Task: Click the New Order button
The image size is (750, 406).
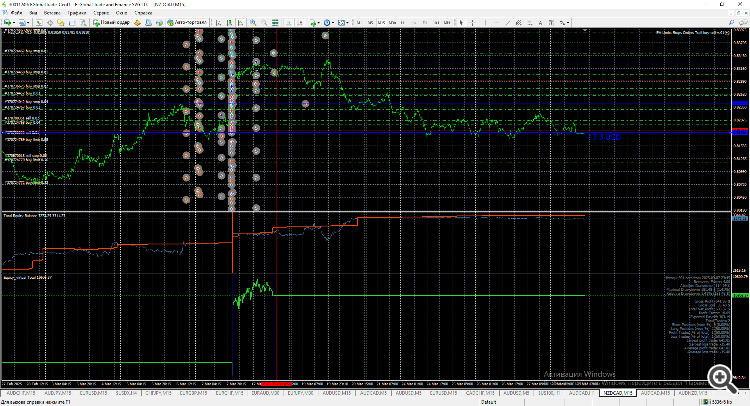Action: [111, 22]
